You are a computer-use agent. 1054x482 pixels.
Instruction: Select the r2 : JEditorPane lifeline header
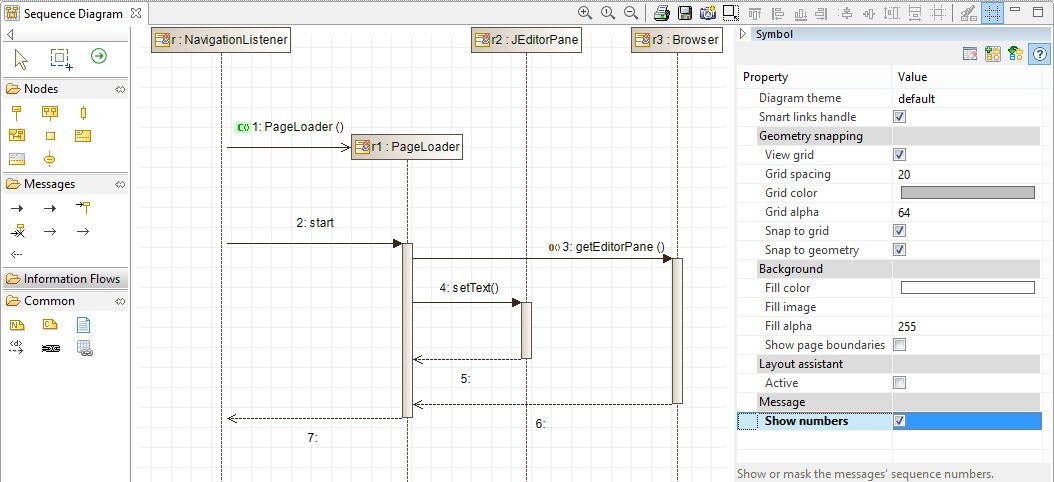(x=526, y=40)
